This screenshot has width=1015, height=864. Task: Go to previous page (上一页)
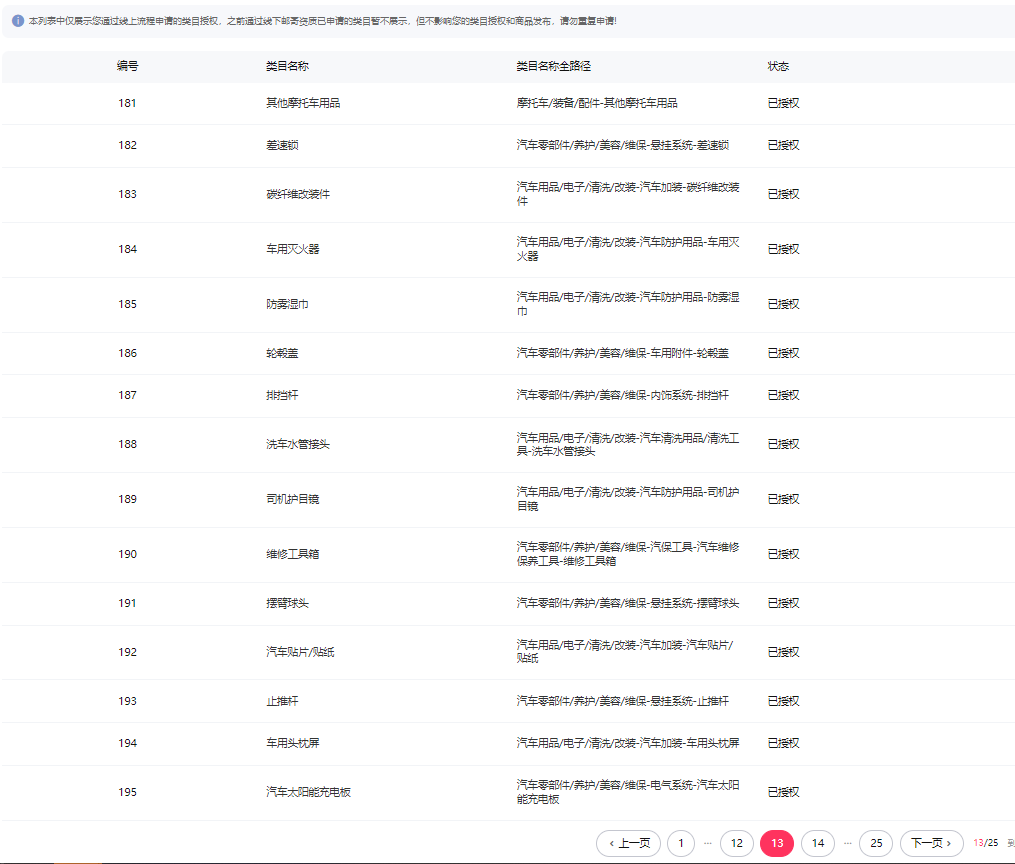[628, 843]
